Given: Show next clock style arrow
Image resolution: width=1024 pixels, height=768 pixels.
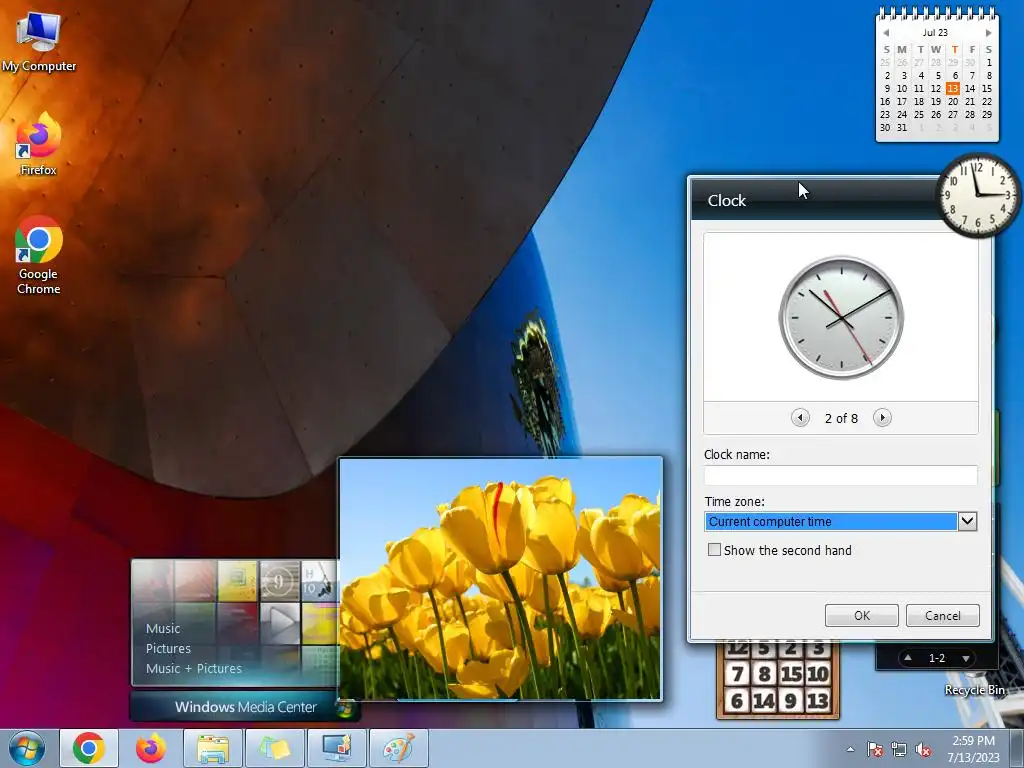Looking at the screenshot, I should 882,417.
